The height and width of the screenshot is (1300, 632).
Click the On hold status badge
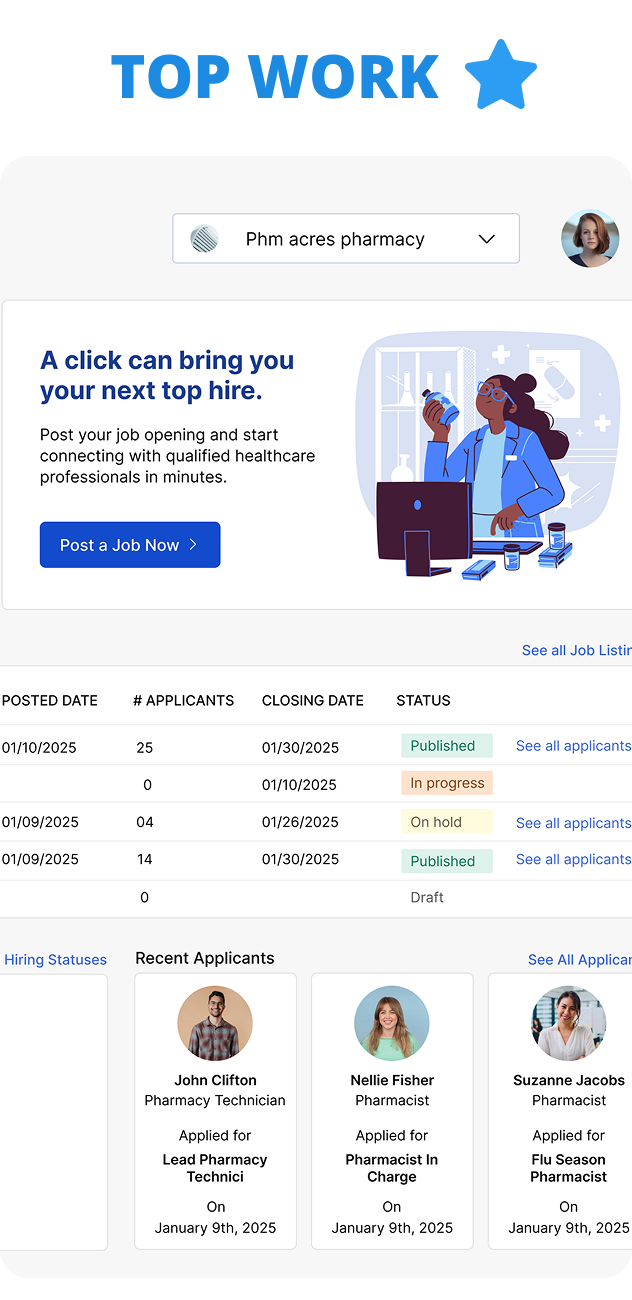click(447, 822)
